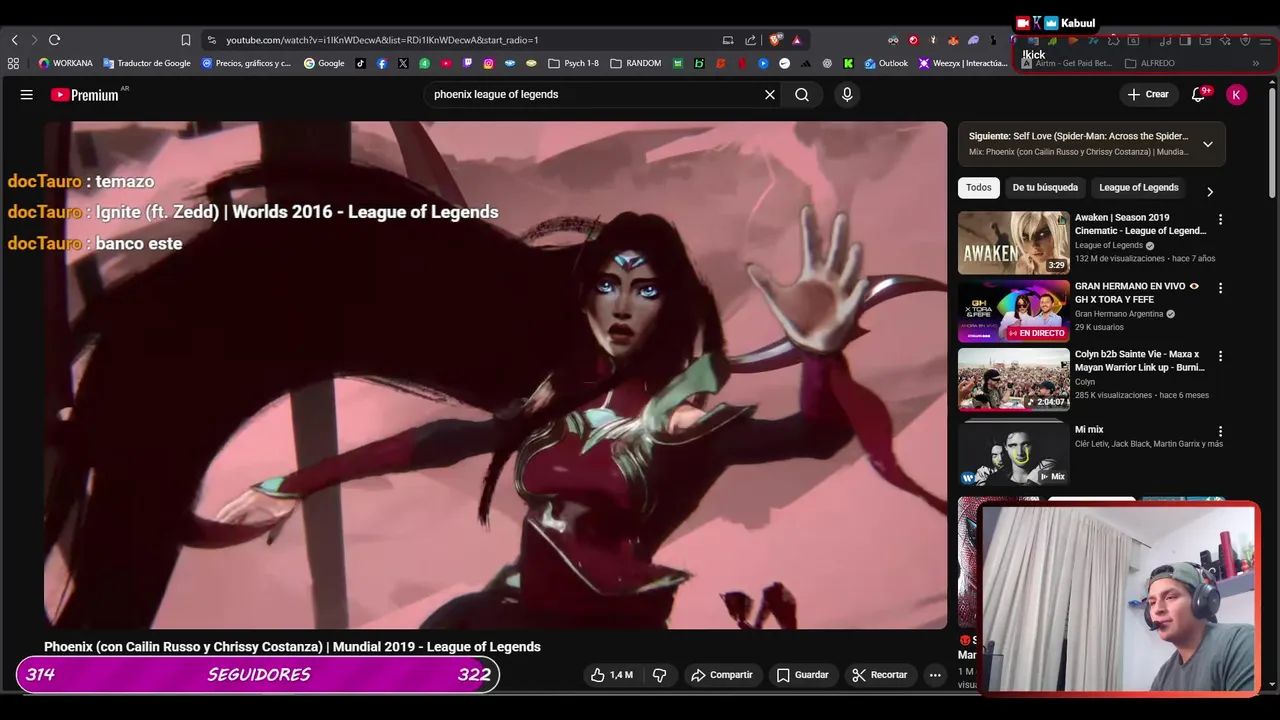Select the De tu búsqueda chip
The width and height of the screenshot is (1280, 720).
pyautogui.click(x=1045, y=187)
